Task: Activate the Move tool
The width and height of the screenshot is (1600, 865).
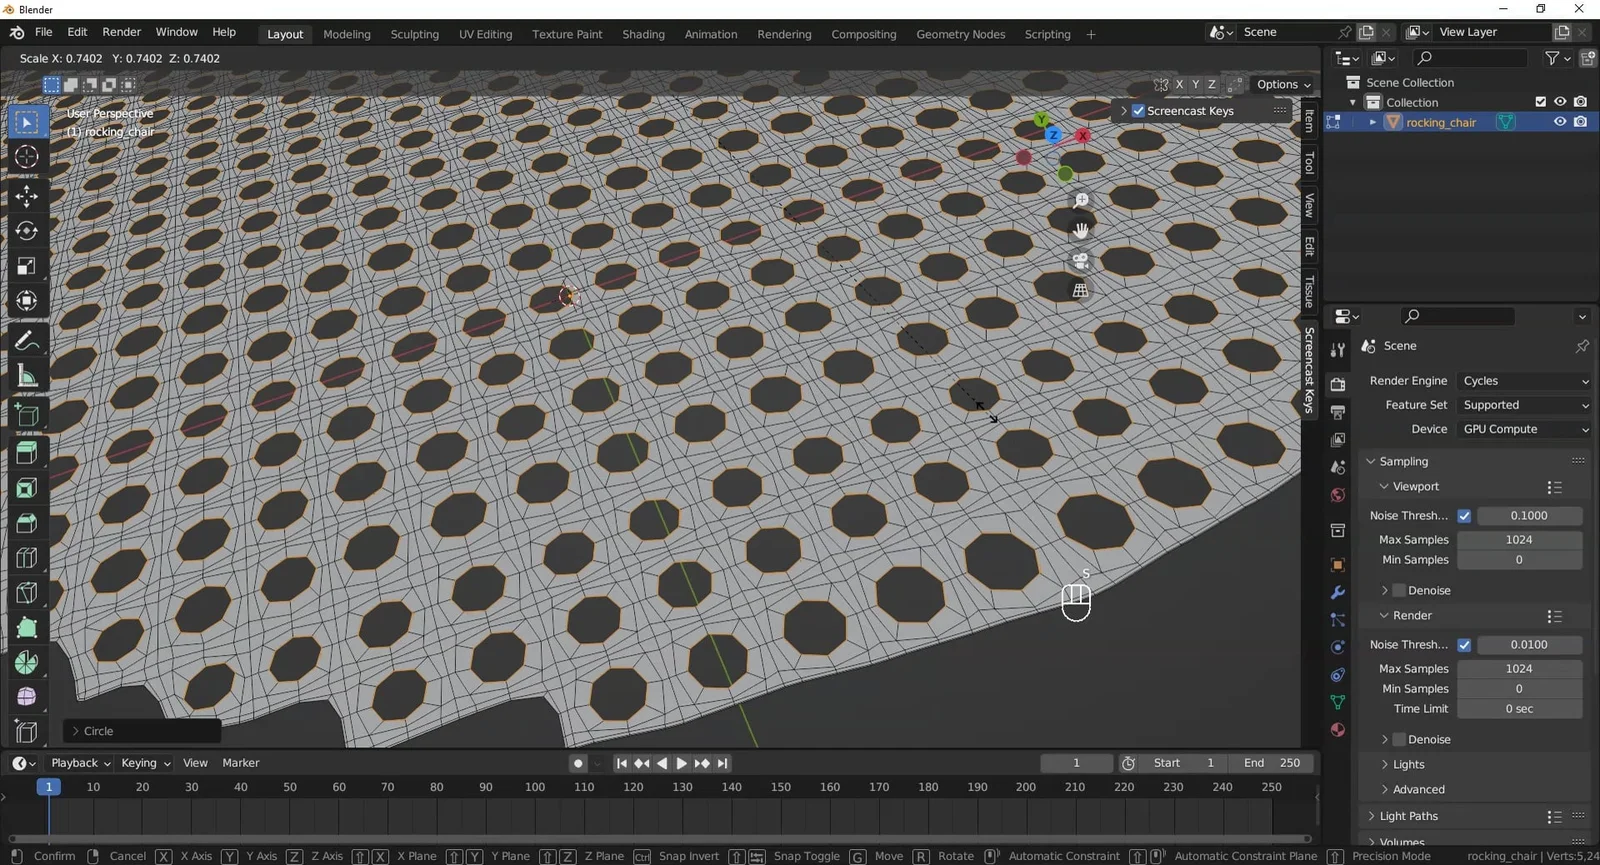Action: [x=27, y=195]
